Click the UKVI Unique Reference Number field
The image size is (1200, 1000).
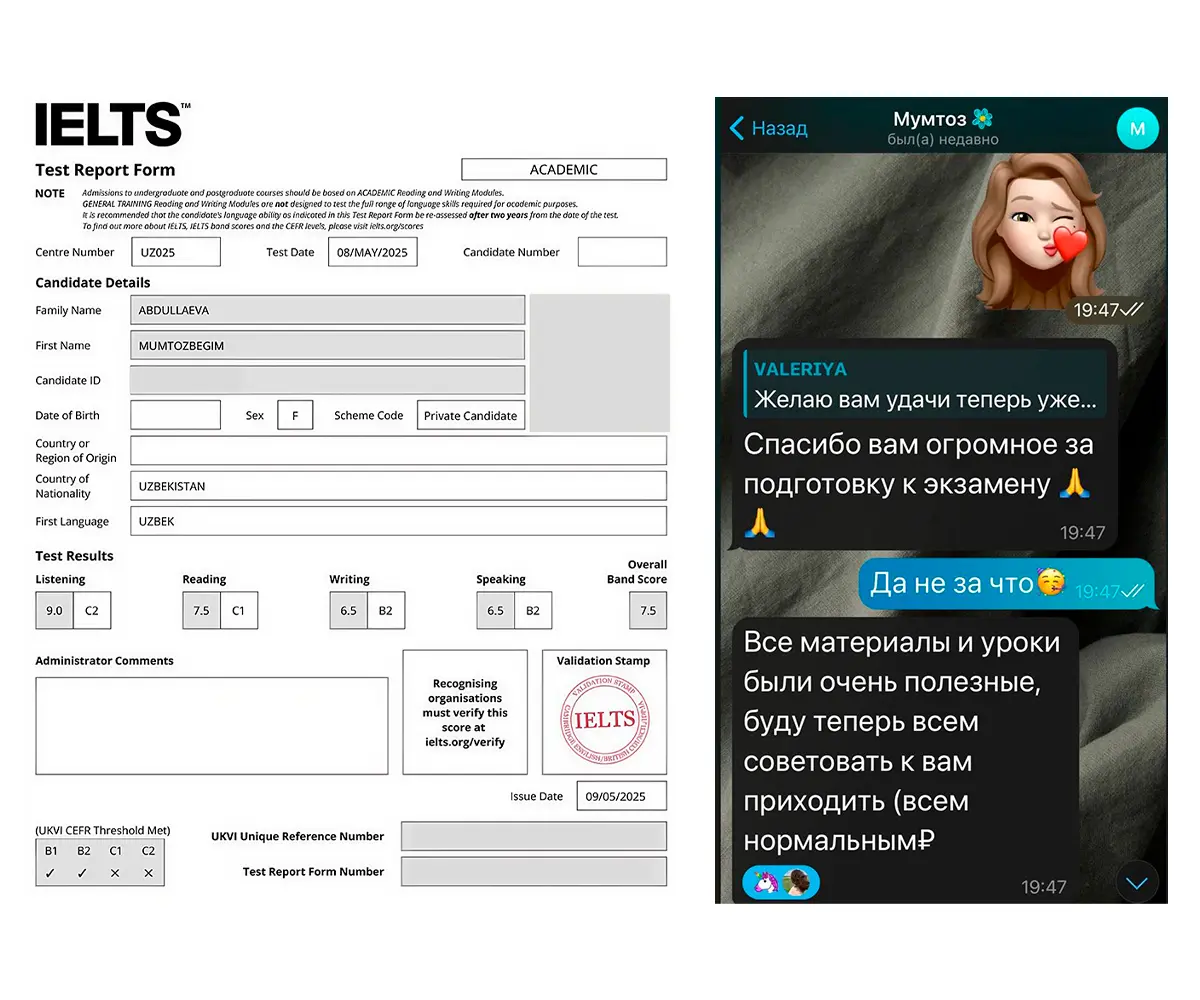pos(534,836)
